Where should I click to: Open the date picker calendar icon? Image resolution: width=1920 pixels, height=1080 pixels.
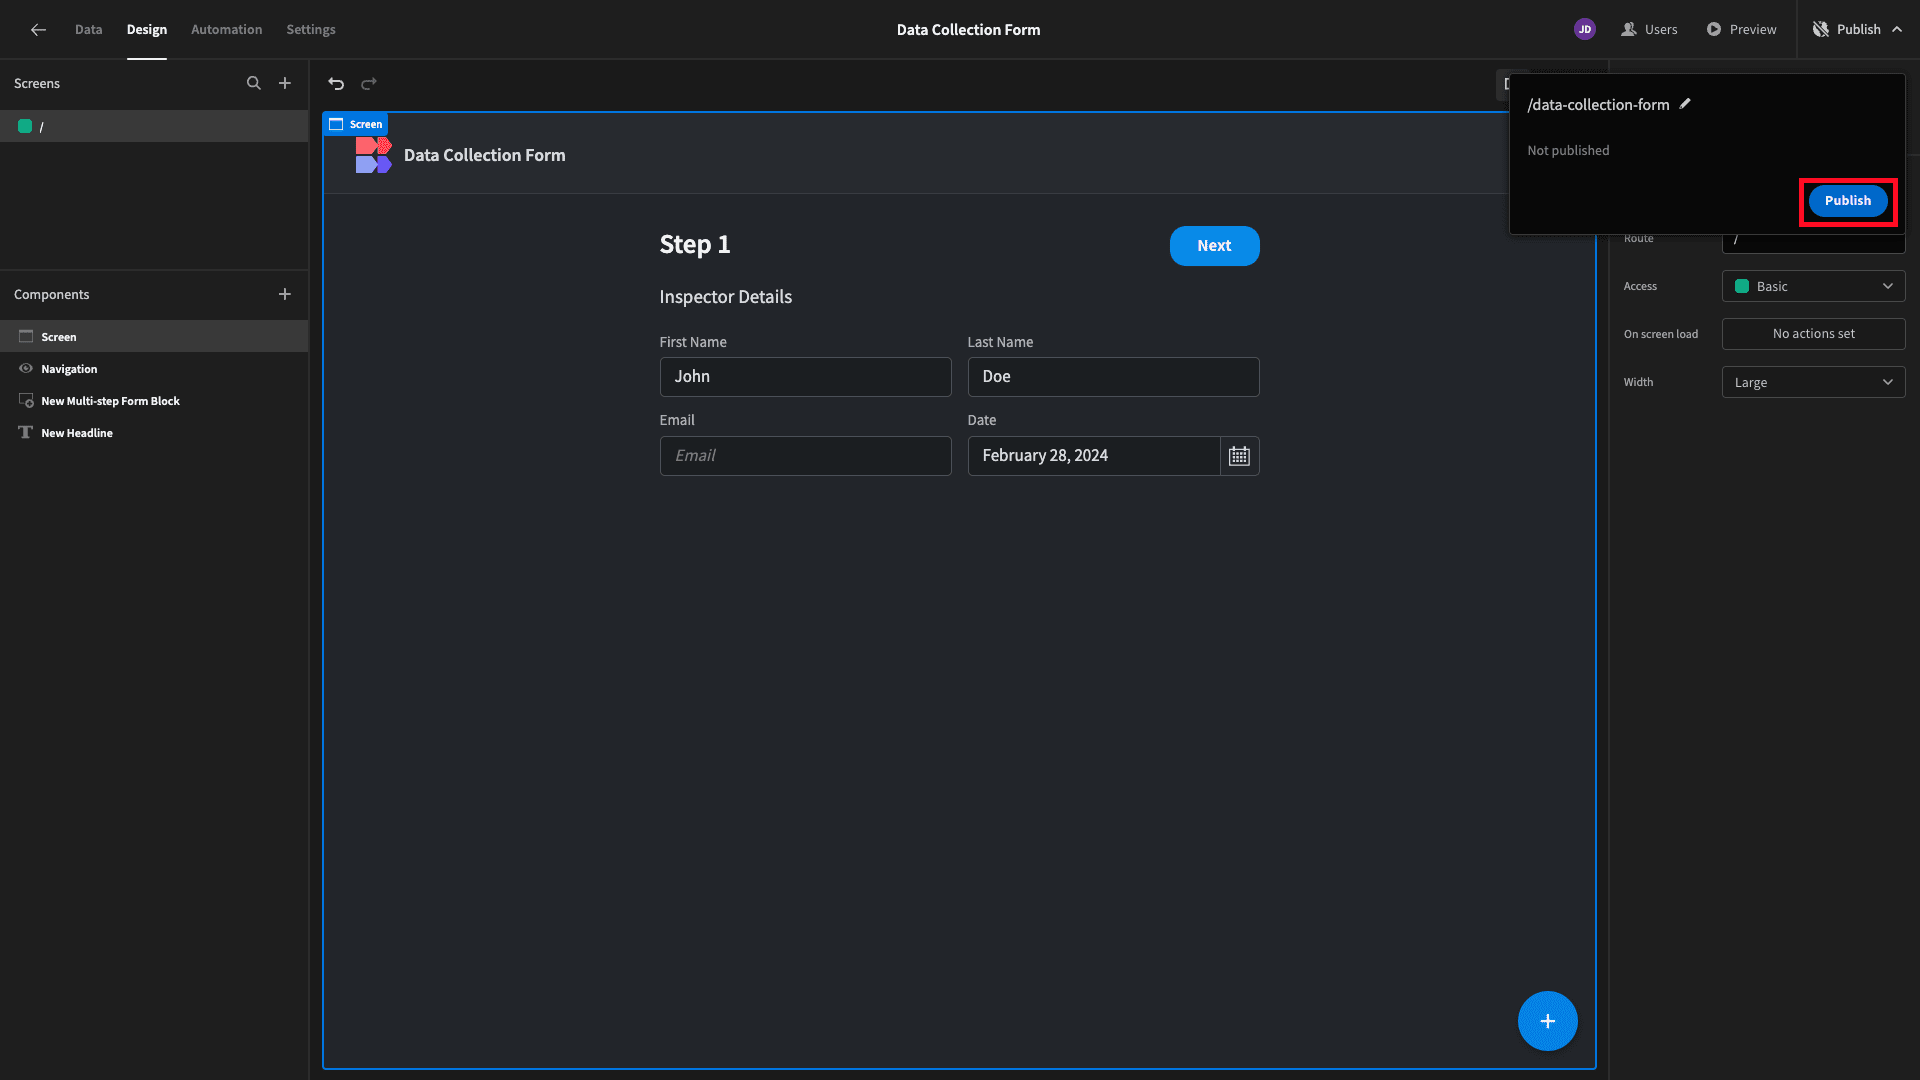pyautogui.click(x=1239, y=456)
